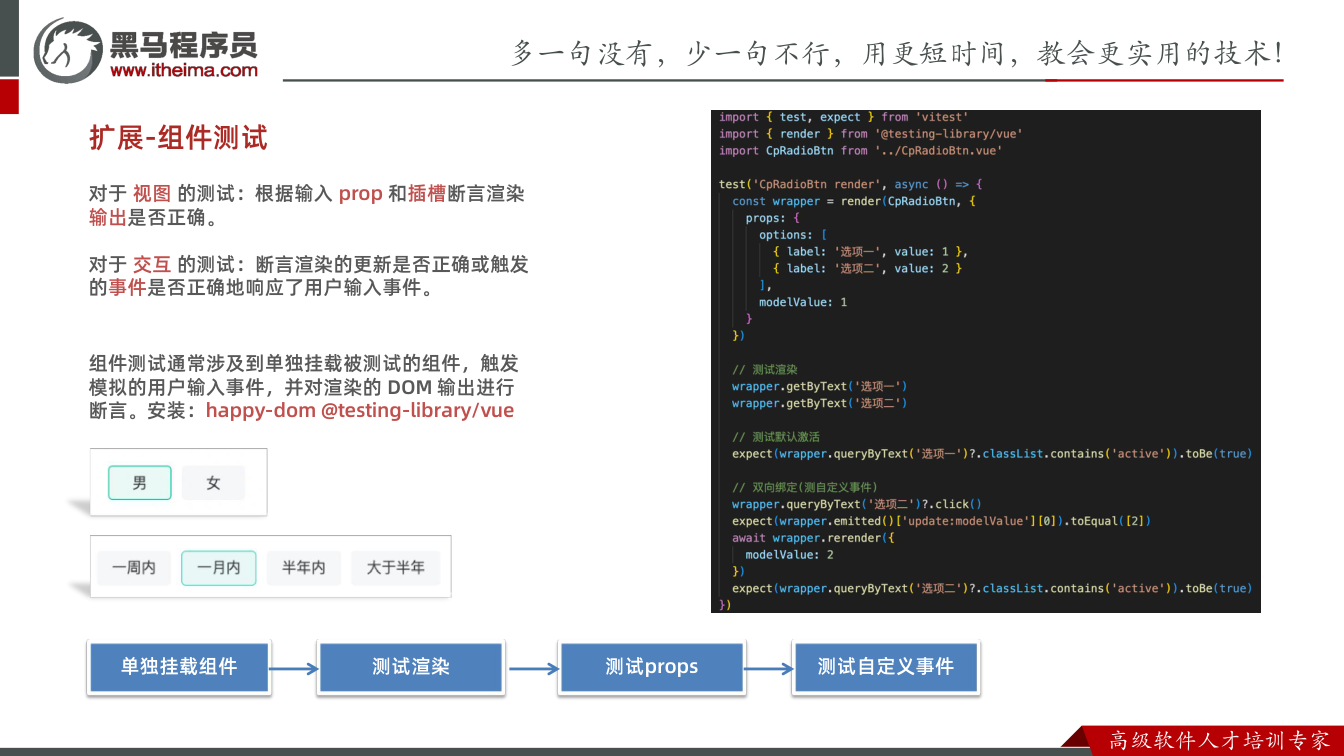Pick the 大于半年 radio option
The height and width of the screenshot is (756, 1344).
pos(395,568)
